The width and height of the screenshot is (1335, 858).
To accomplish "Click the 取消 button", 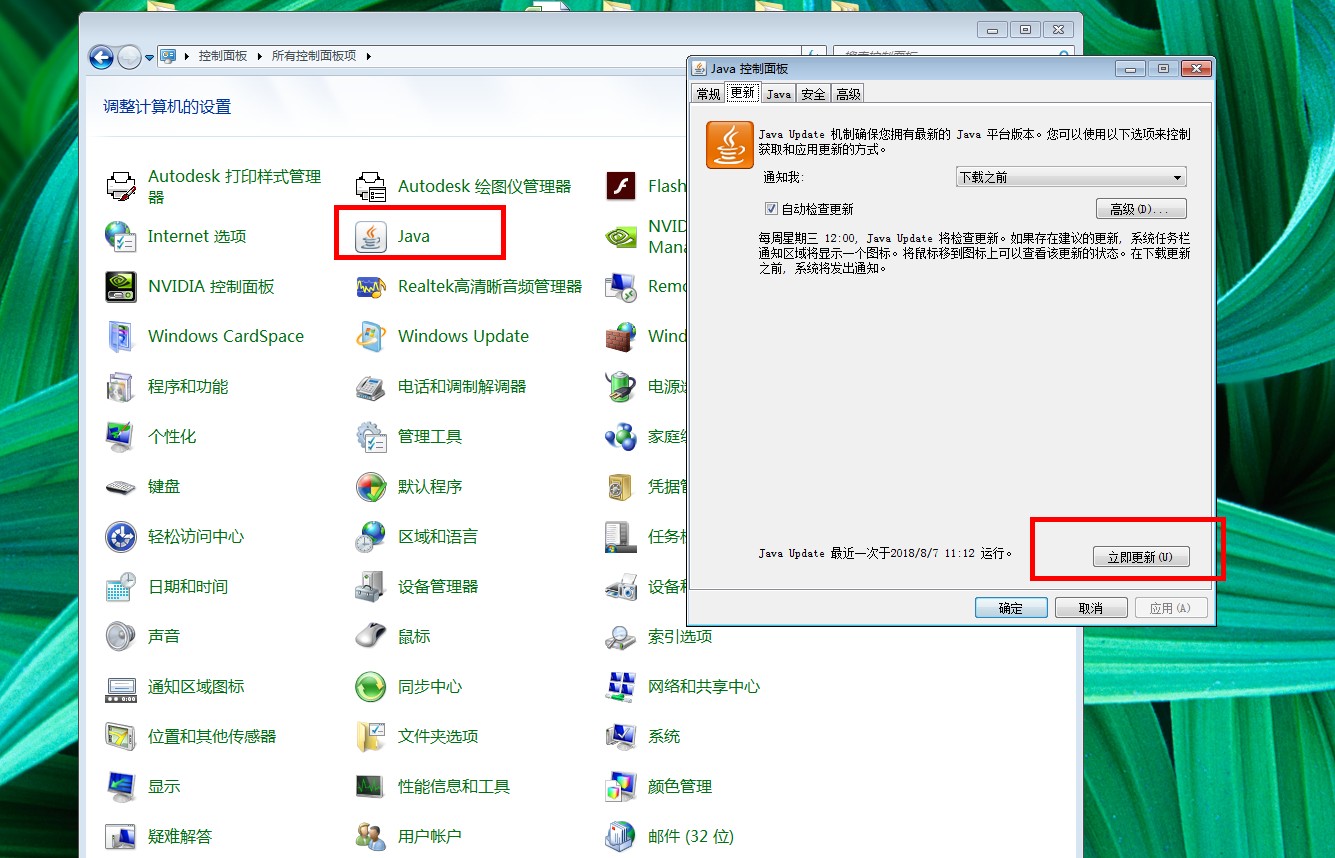I will tap(1091, 608).
